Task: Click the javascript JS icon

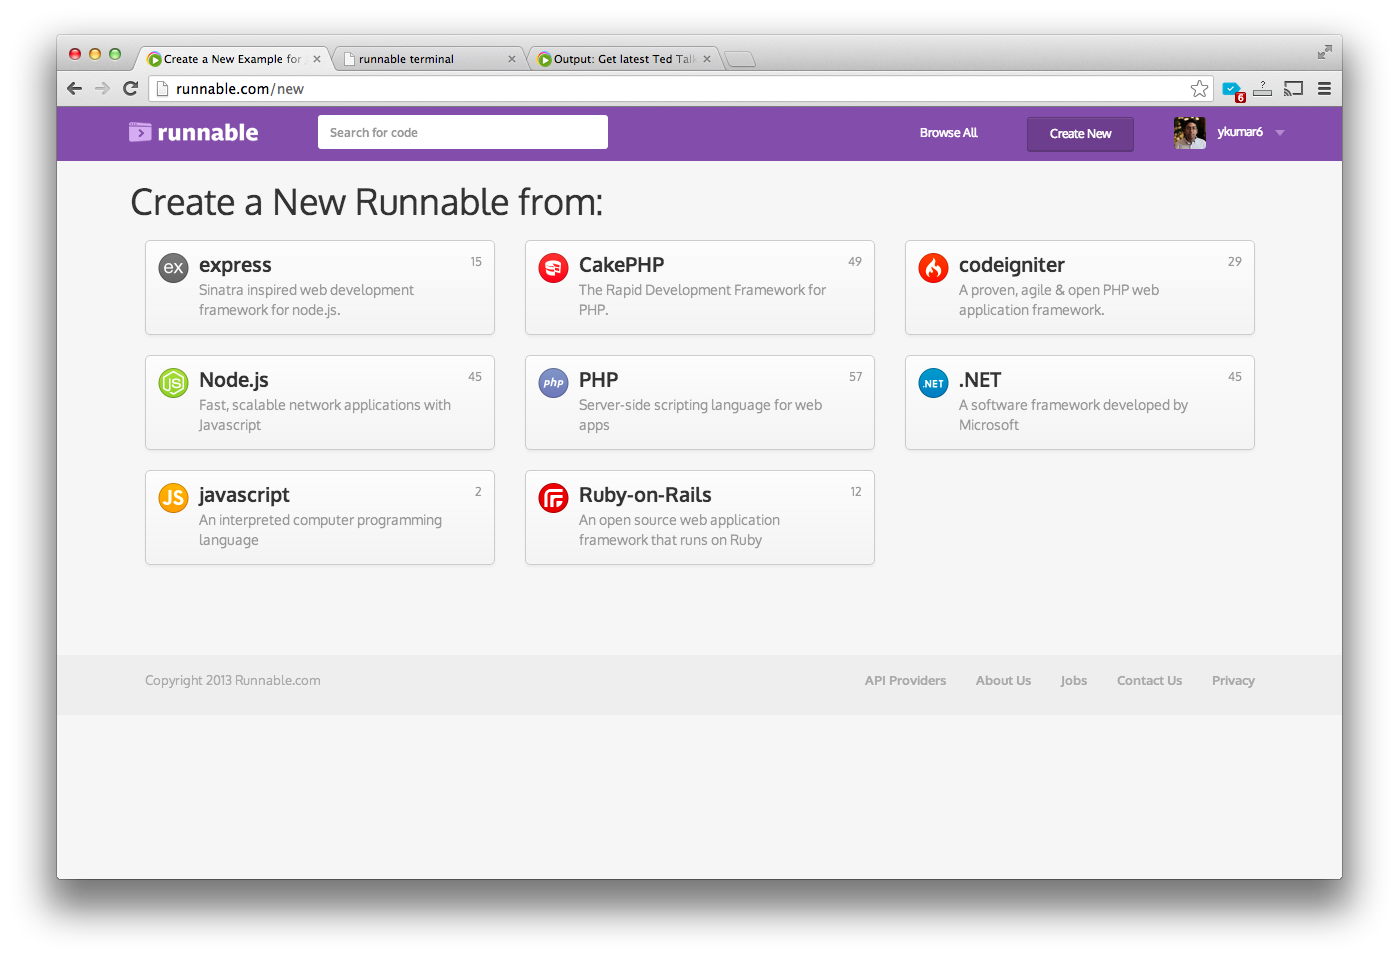Action: [x=173, y=497]
